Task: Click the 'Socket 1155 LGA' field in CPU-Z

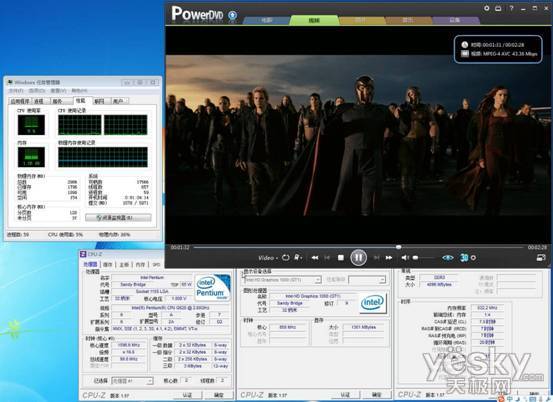Action: (152, 292)
